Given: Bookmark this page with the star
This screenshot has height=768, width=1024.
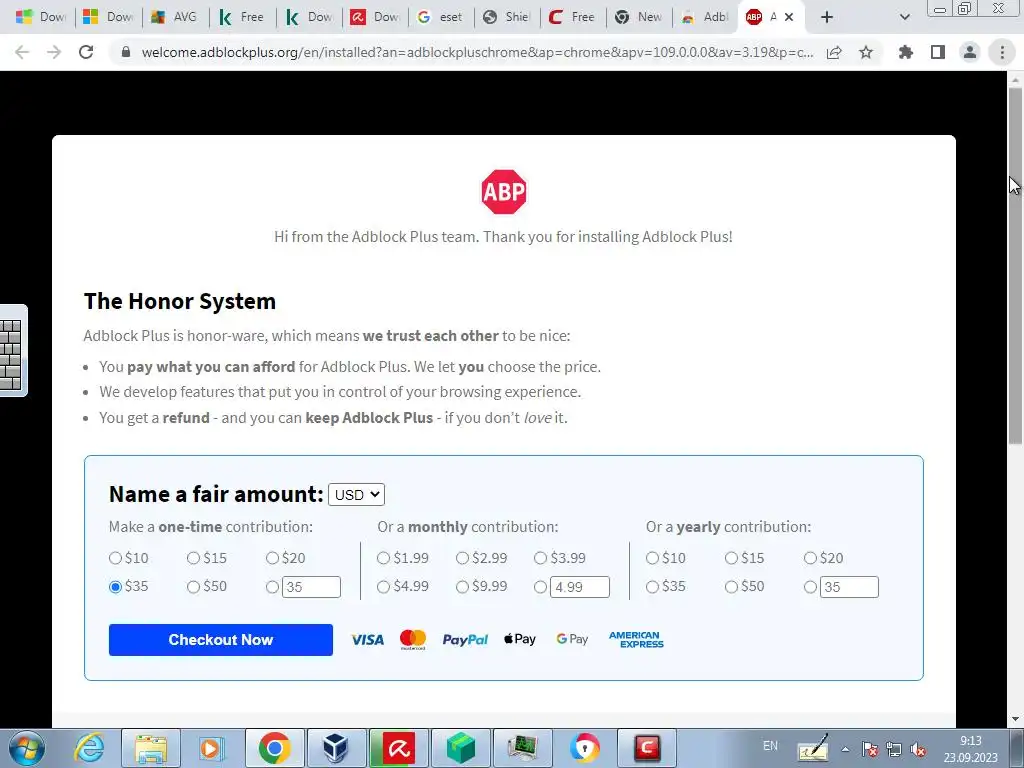Looking at the screenshot, I should click(x=866, y=52).
